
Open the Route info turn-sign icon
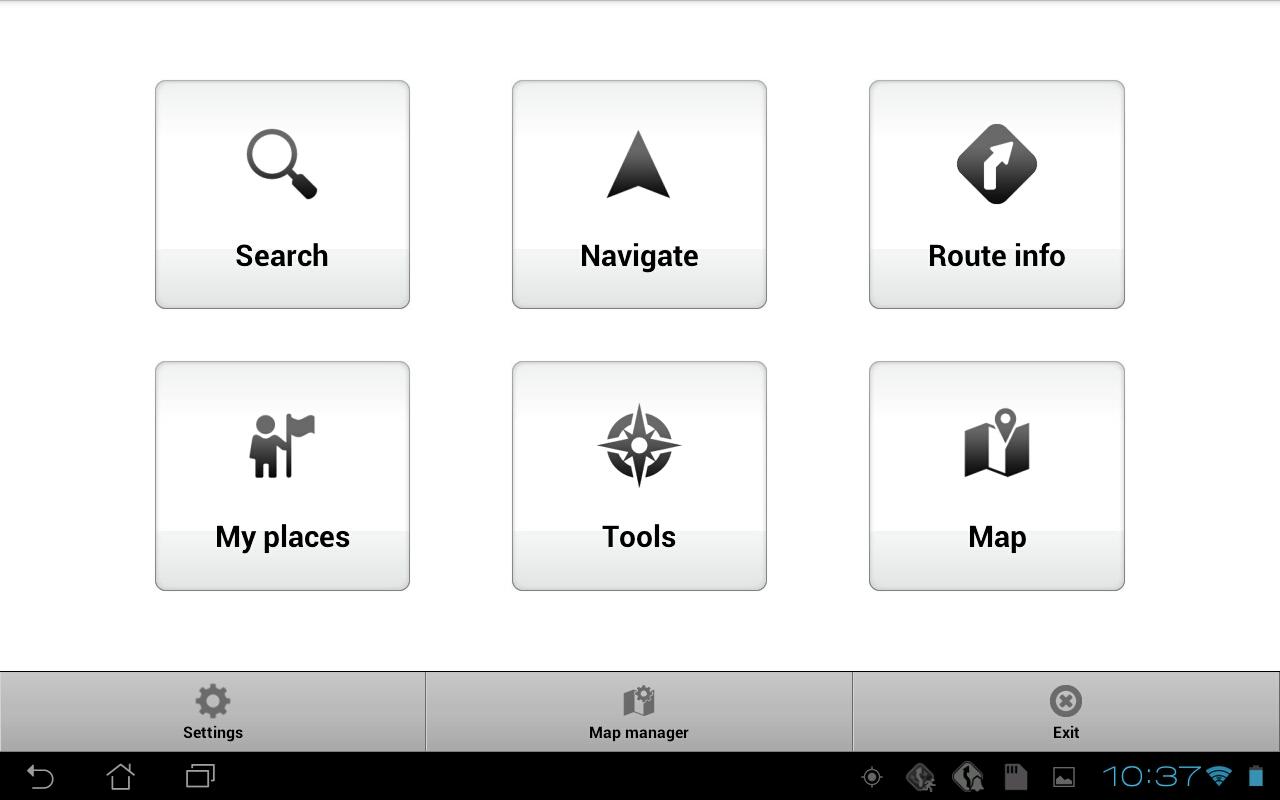(997, 164)
